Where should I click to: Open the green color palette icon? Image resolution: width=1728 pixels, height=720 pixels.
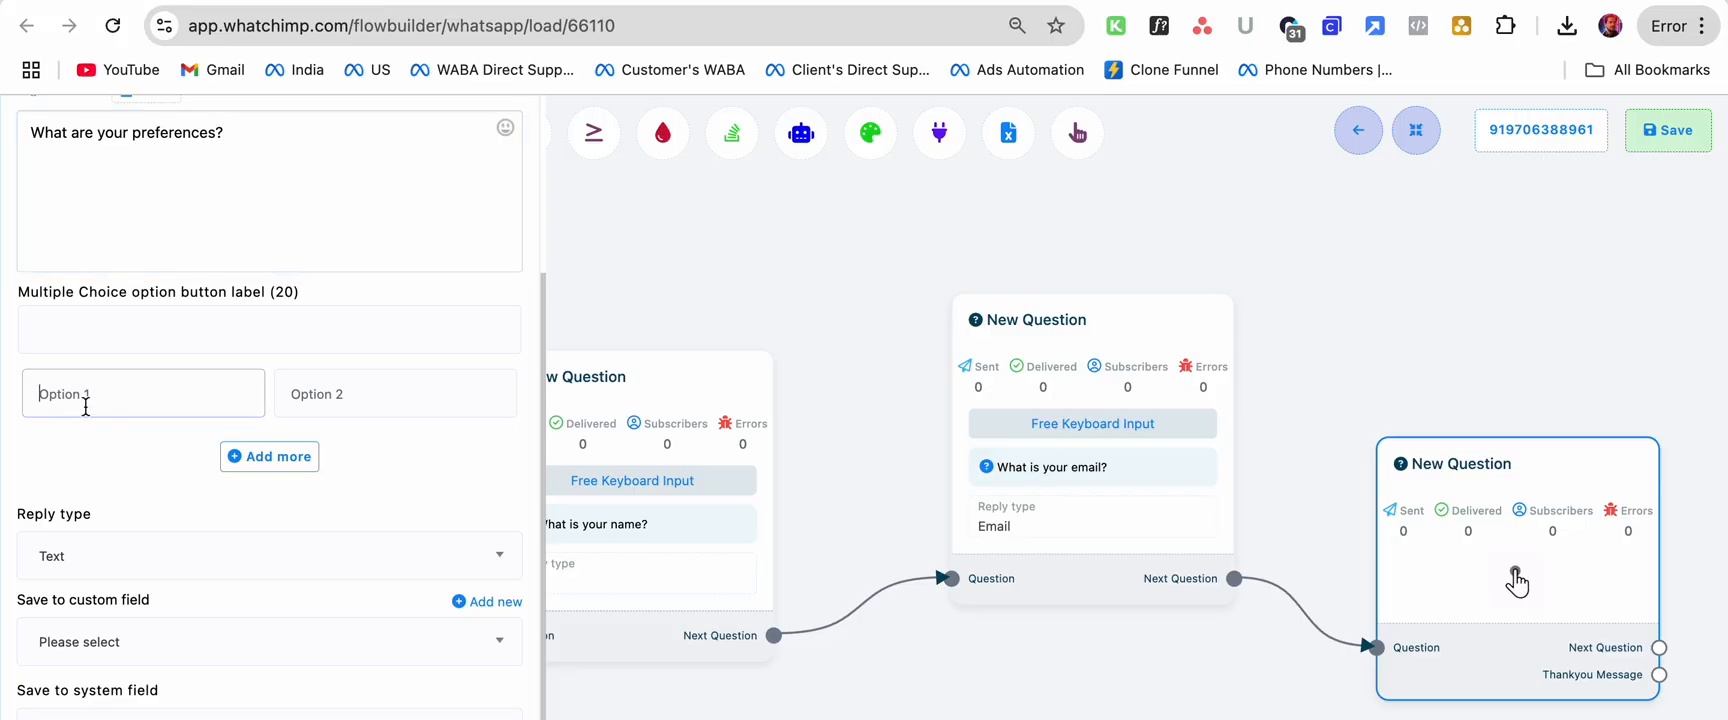click(870, 132)
